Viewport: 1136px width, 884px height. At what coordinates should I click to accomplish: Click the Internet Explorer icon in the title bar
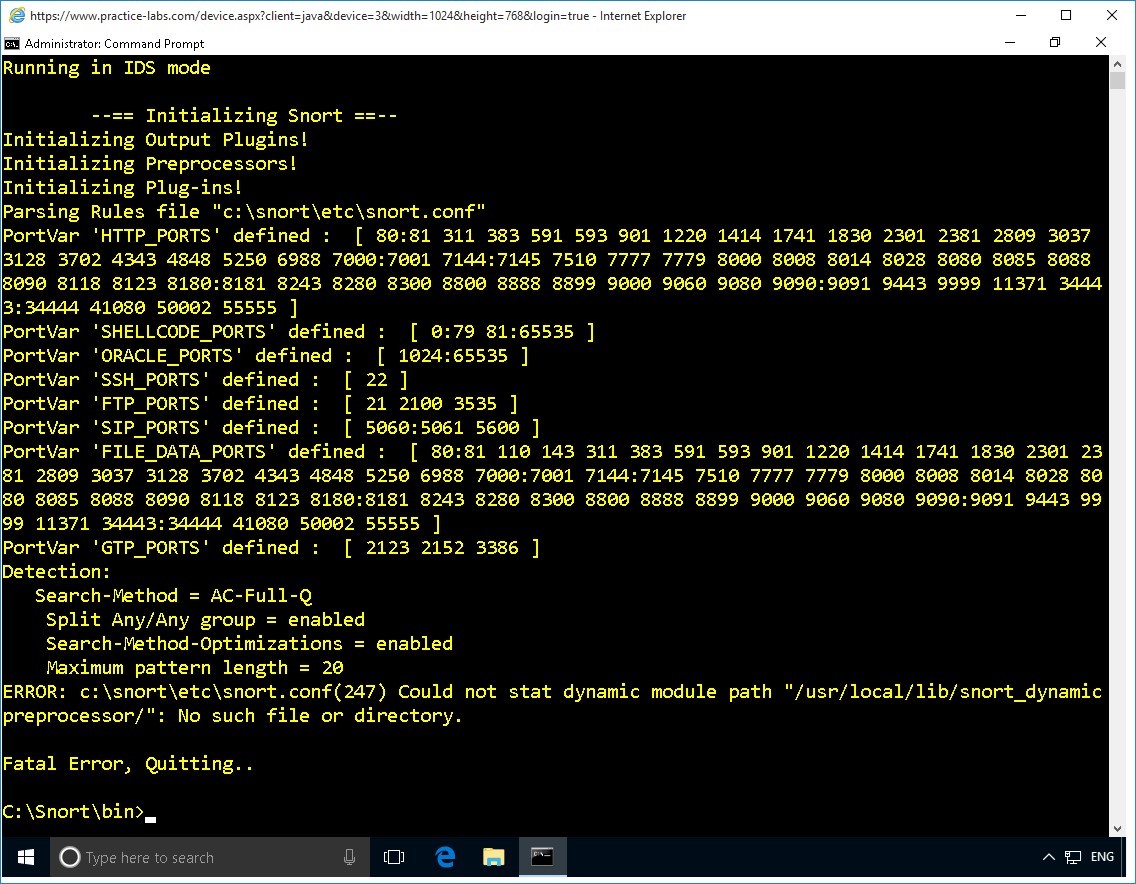click(x=16, y=16)
